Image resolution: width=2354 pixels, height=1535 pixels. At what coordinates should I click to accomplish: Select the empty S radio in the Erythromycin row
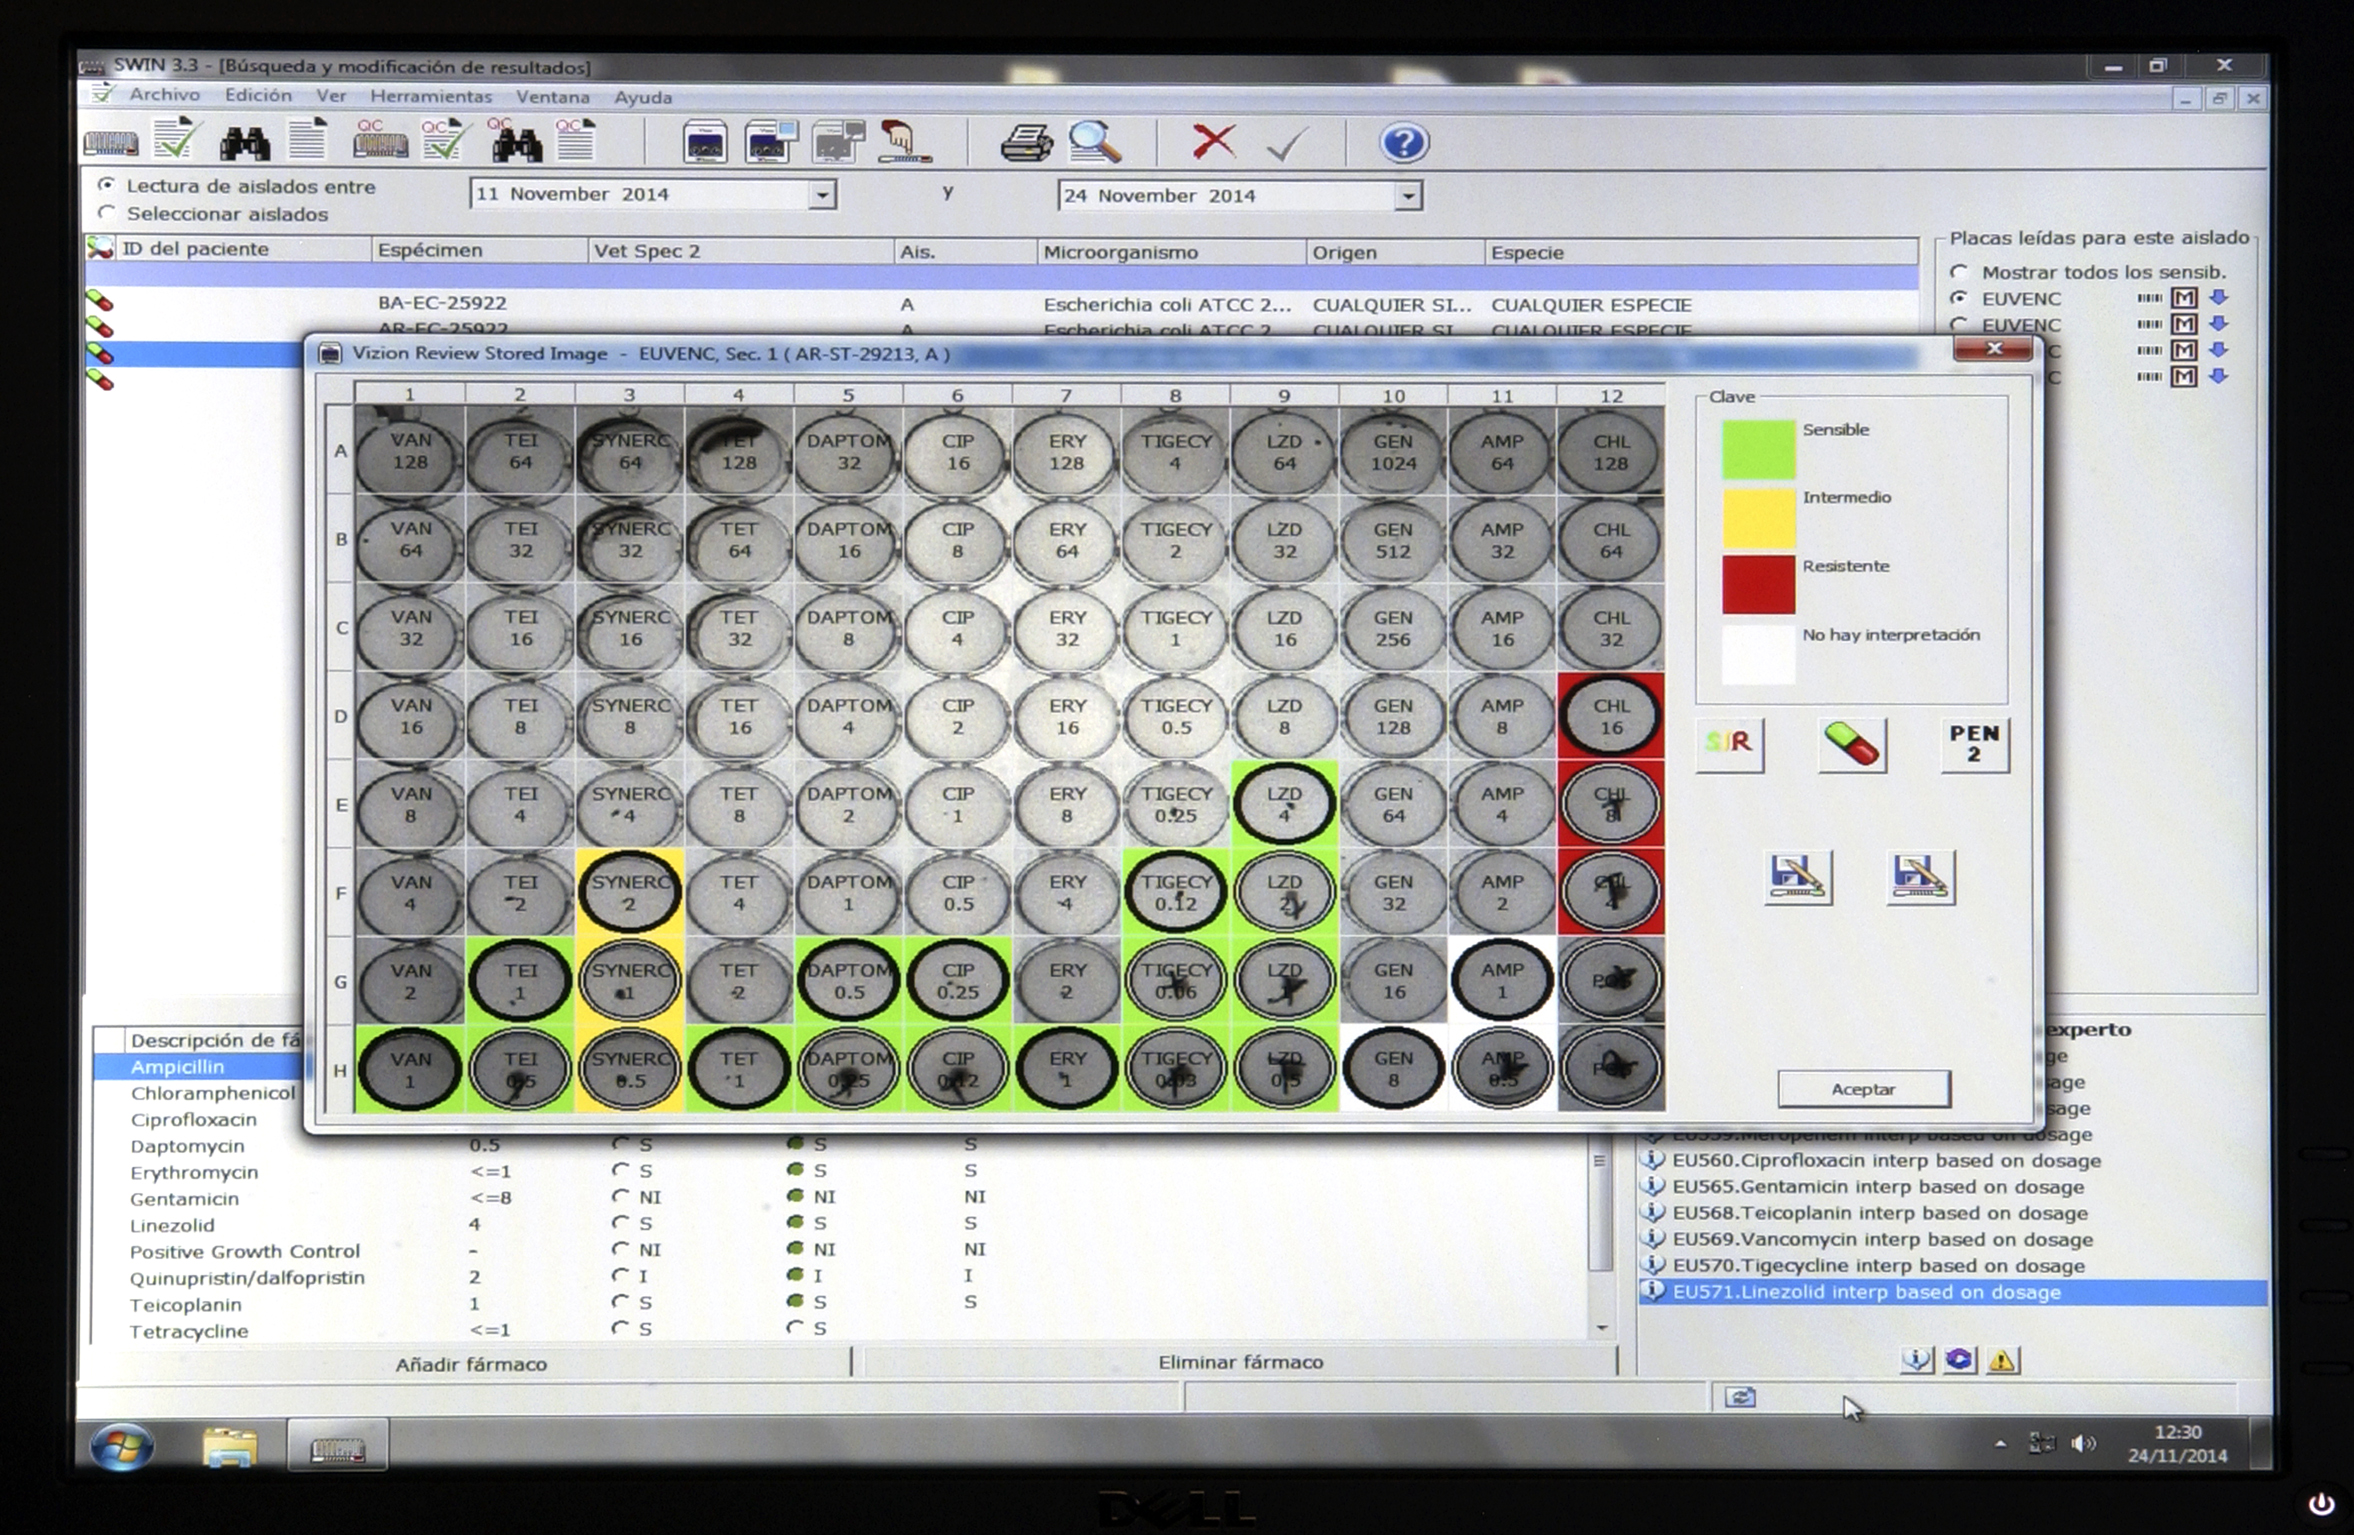[x=621, y=1169]
